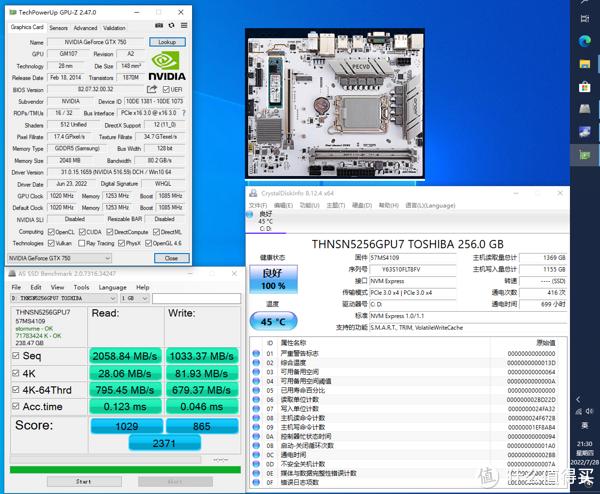
Task: Open Microsoft Edge from the taskbar
Action: coord(585,41)
